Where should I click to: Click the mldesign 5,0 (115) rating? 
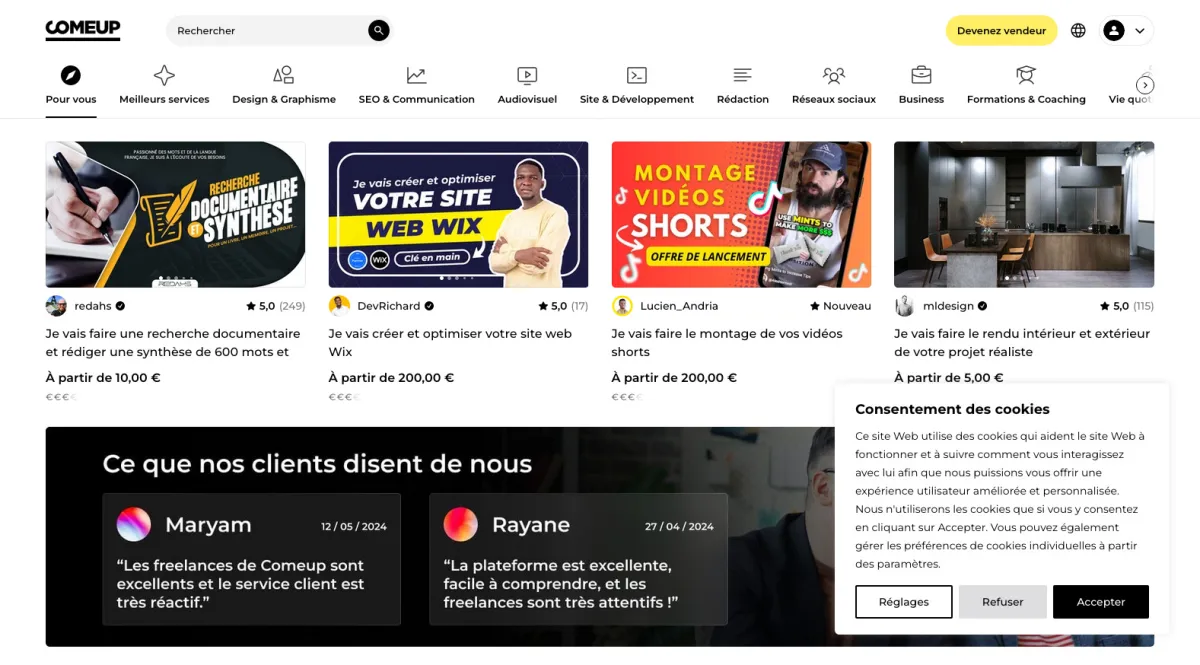click(x=1127, y=306)
